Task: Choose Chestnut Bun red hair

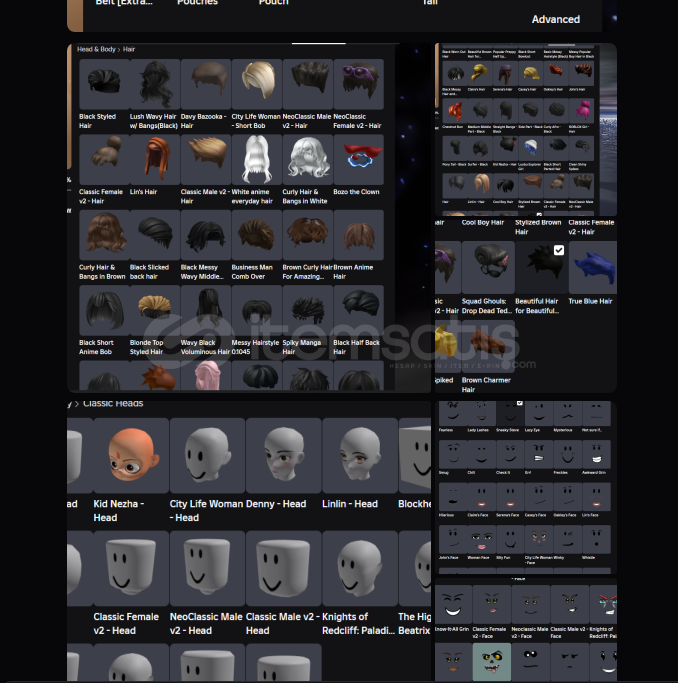Action: [x=455, y=111]
